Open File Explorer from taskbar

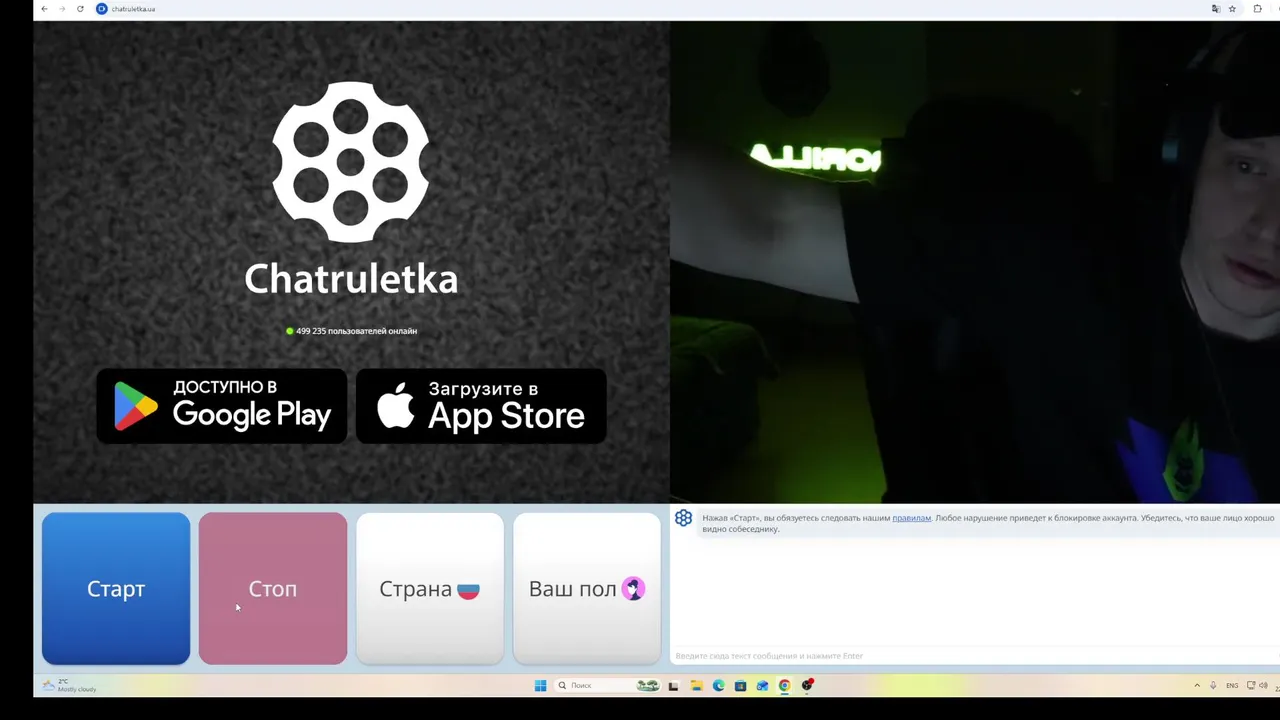(696, 685)
